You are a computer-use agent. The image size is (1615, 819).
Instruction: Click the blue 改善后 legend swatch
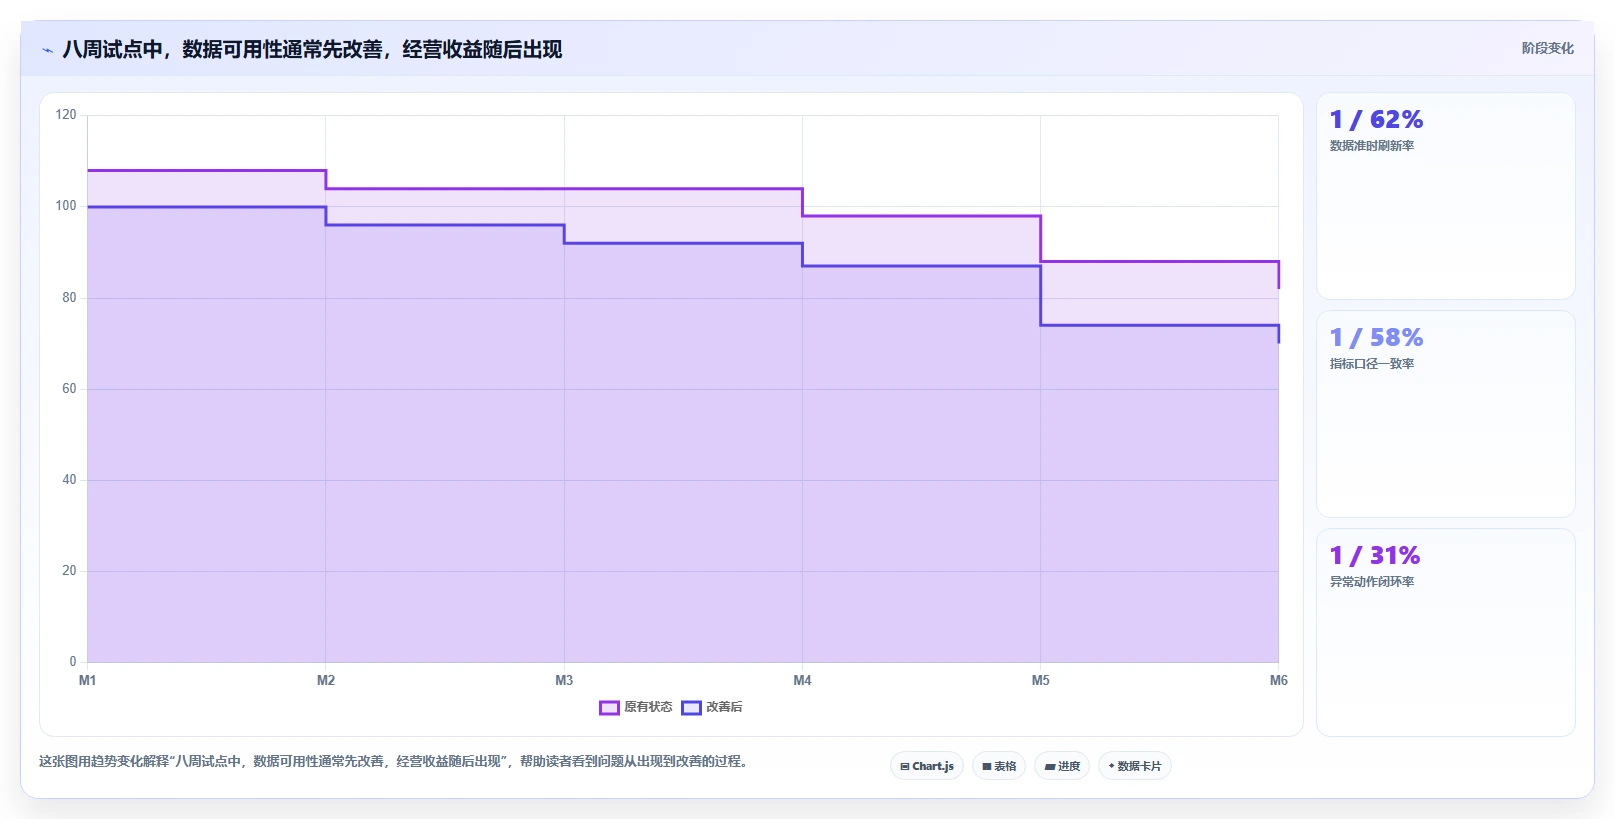tap(691, 708)
